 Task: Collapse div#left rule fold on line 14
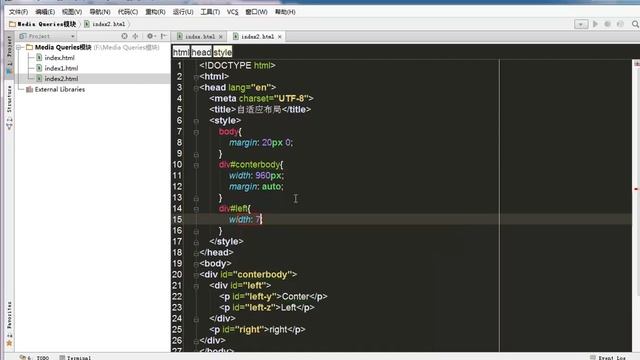(x=196, y=209)
